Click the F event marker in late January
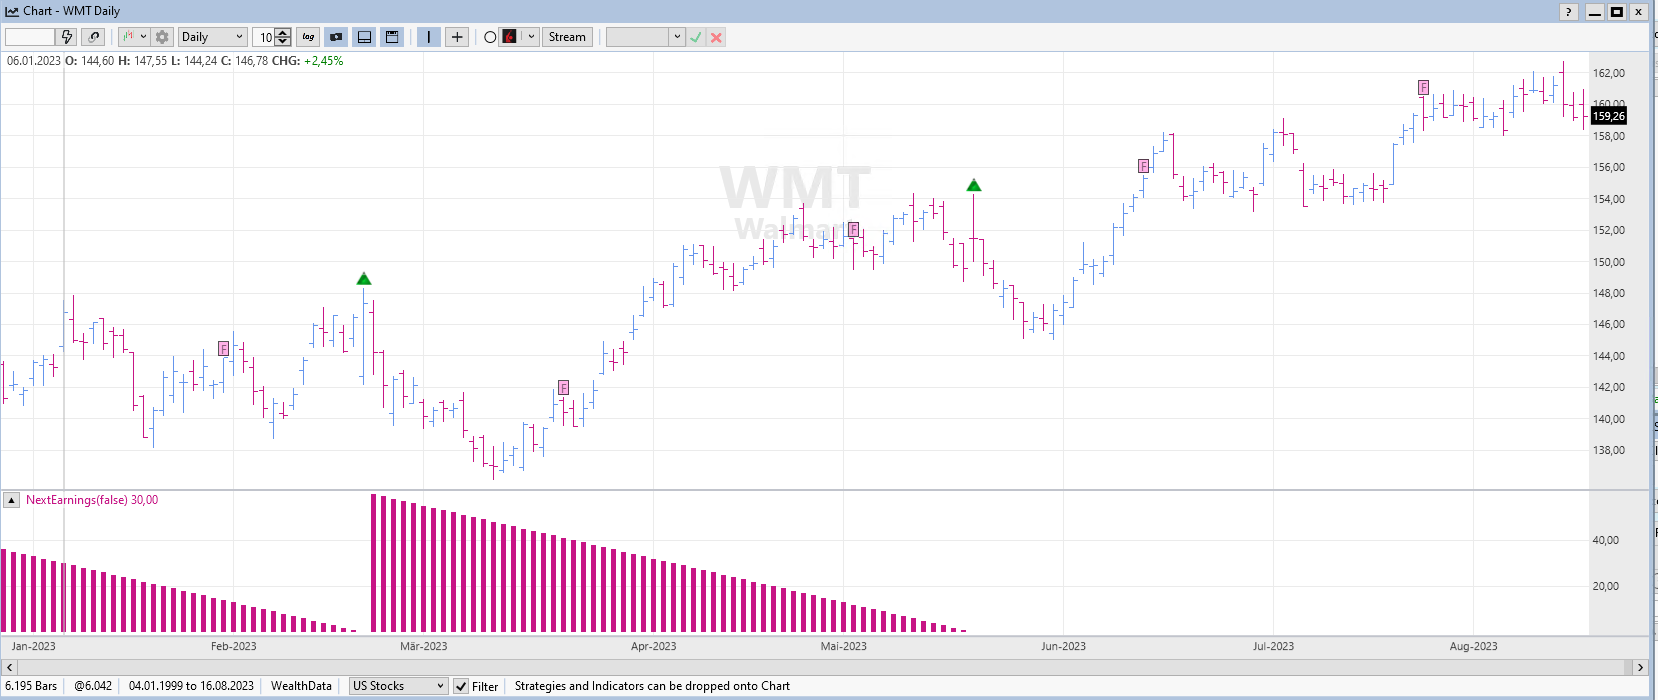Screen dimensions: 1658x700 [224, 349]
